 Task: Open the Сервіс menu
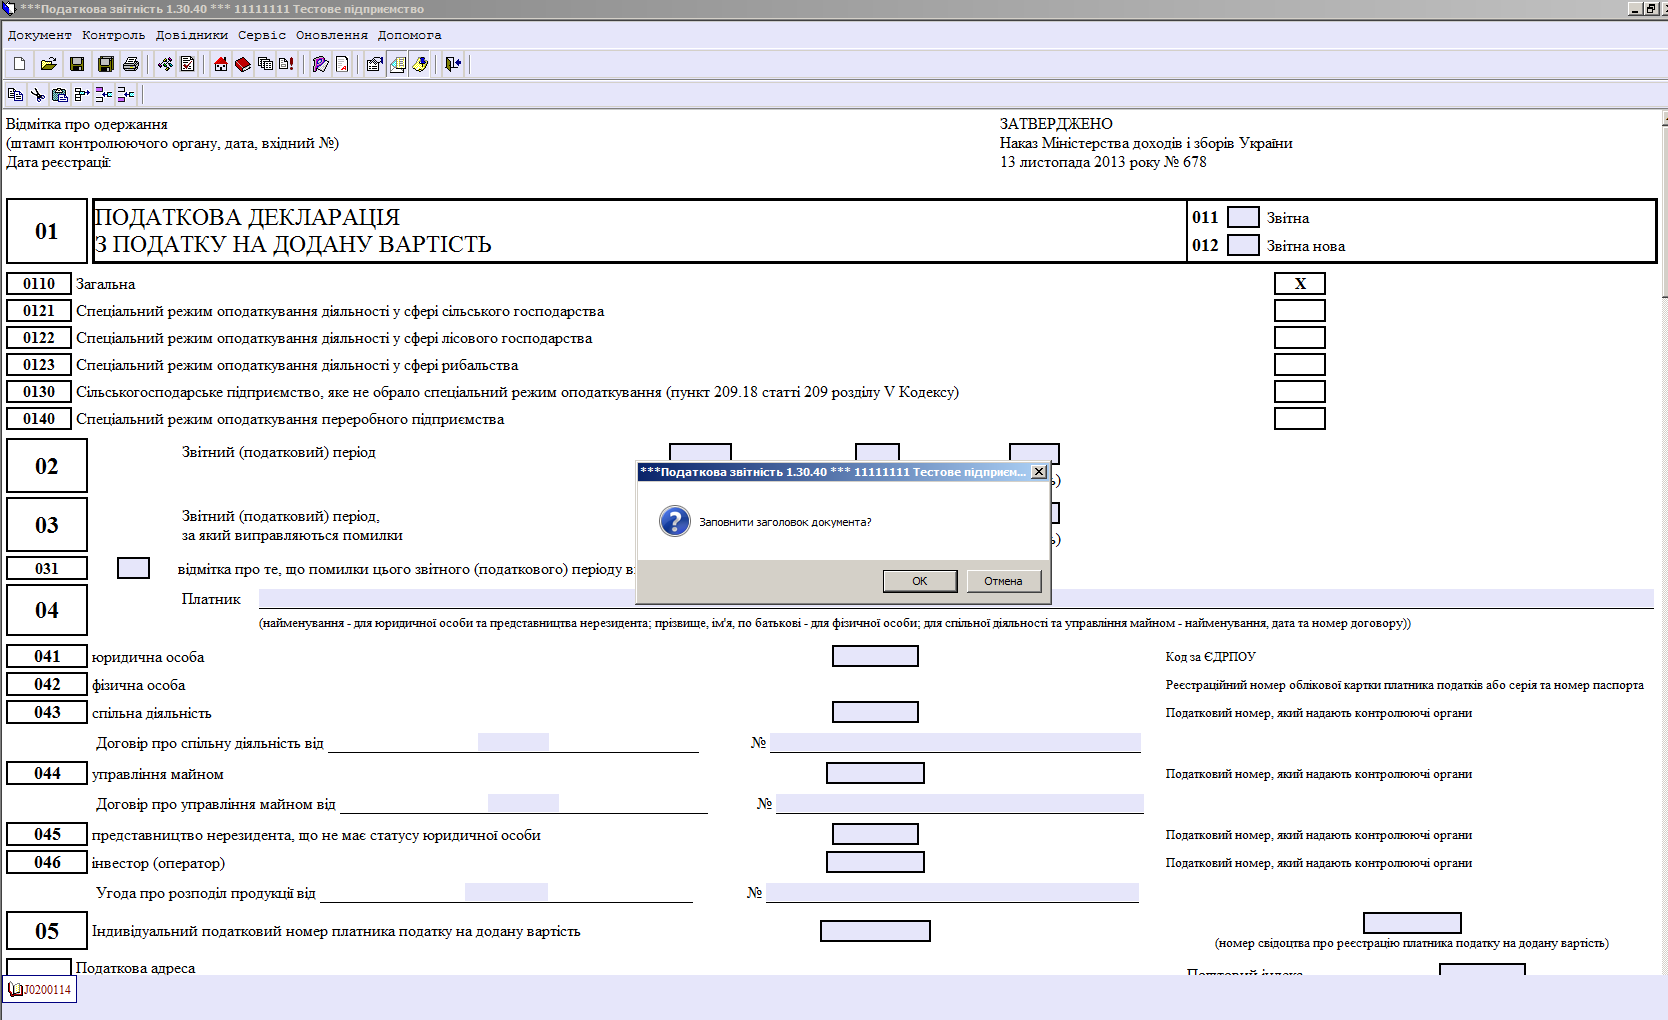click(x=261, y=35)
